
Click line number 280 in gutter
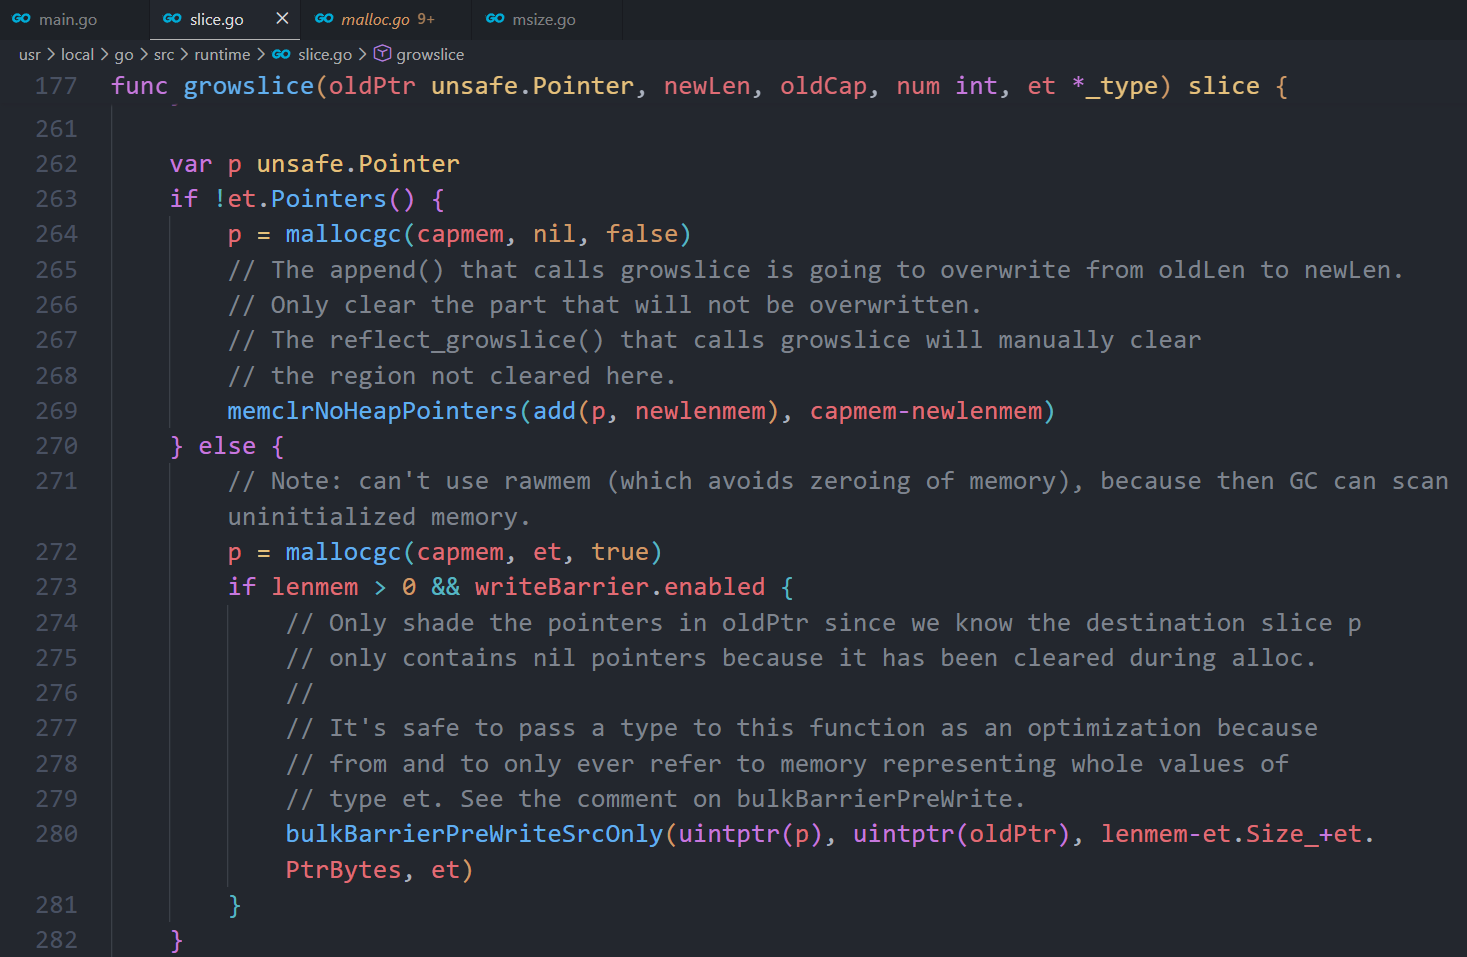click(56, 834)
